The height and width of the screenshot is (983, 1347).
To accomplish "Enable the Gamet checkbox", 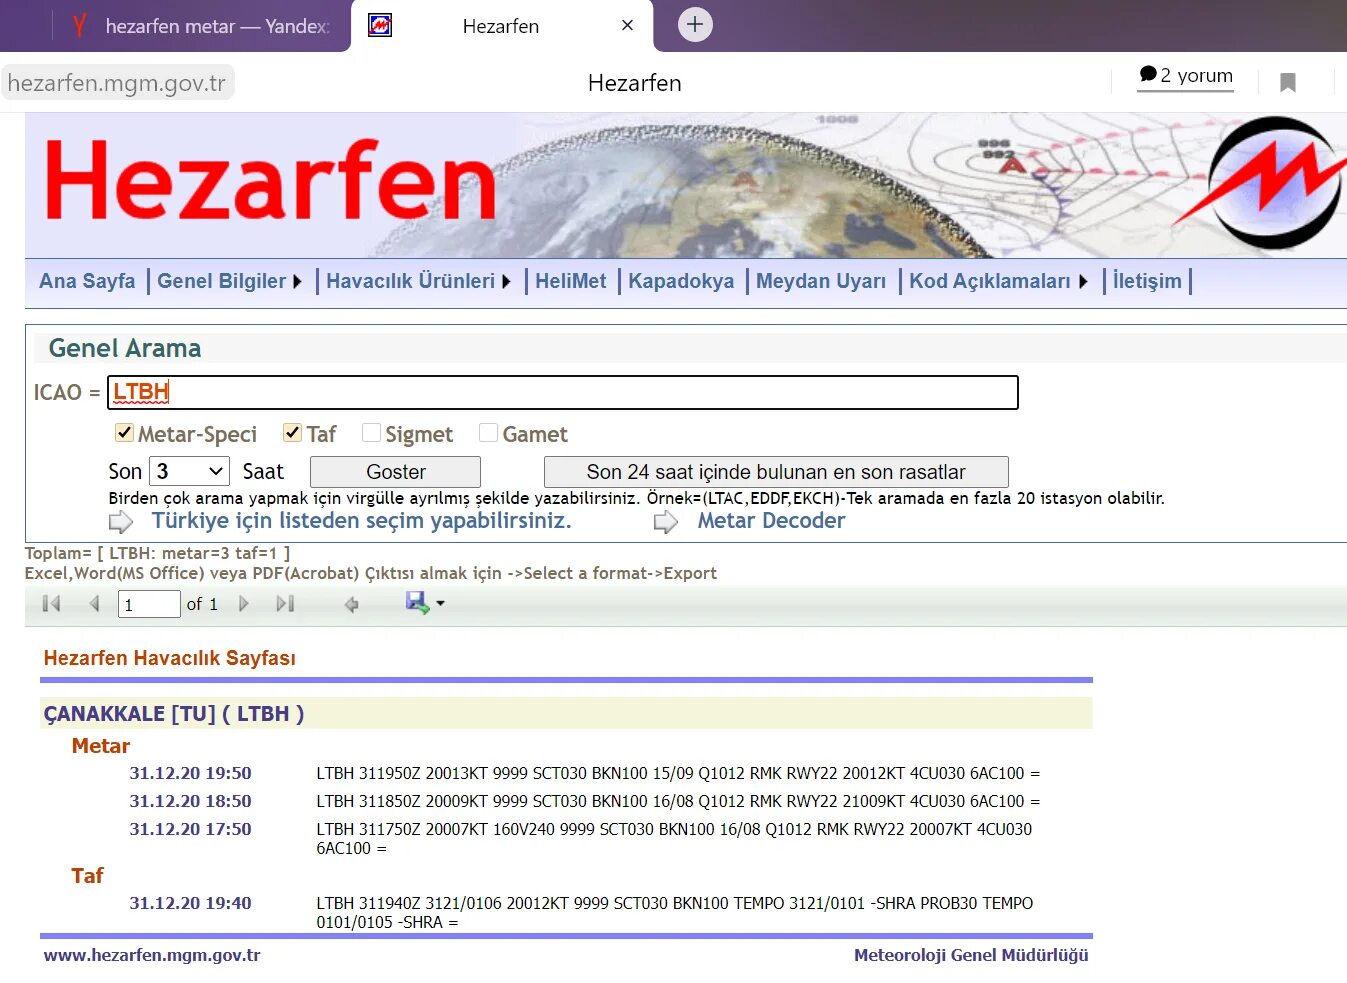I will click(x=489, y=433).
